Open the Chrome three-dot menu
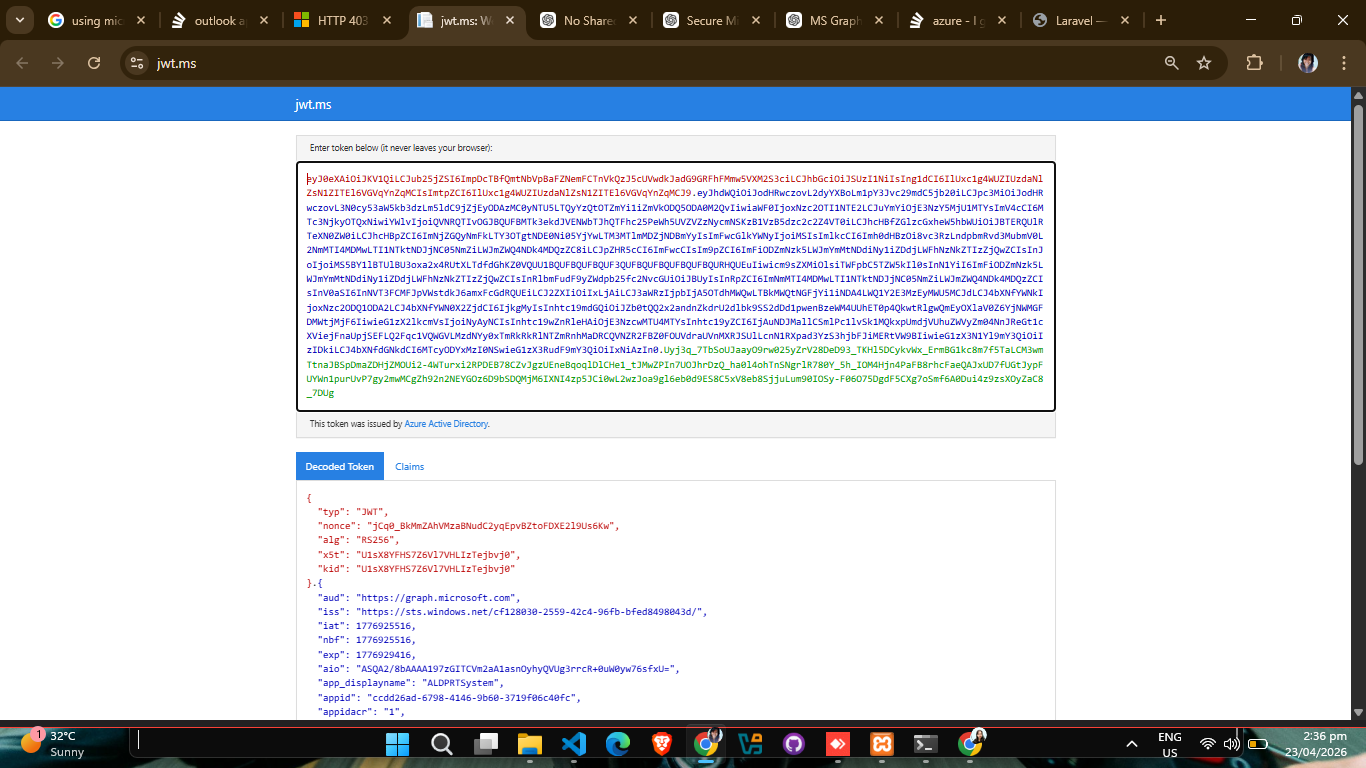 pyautogui.click(x=1343, y=63)
